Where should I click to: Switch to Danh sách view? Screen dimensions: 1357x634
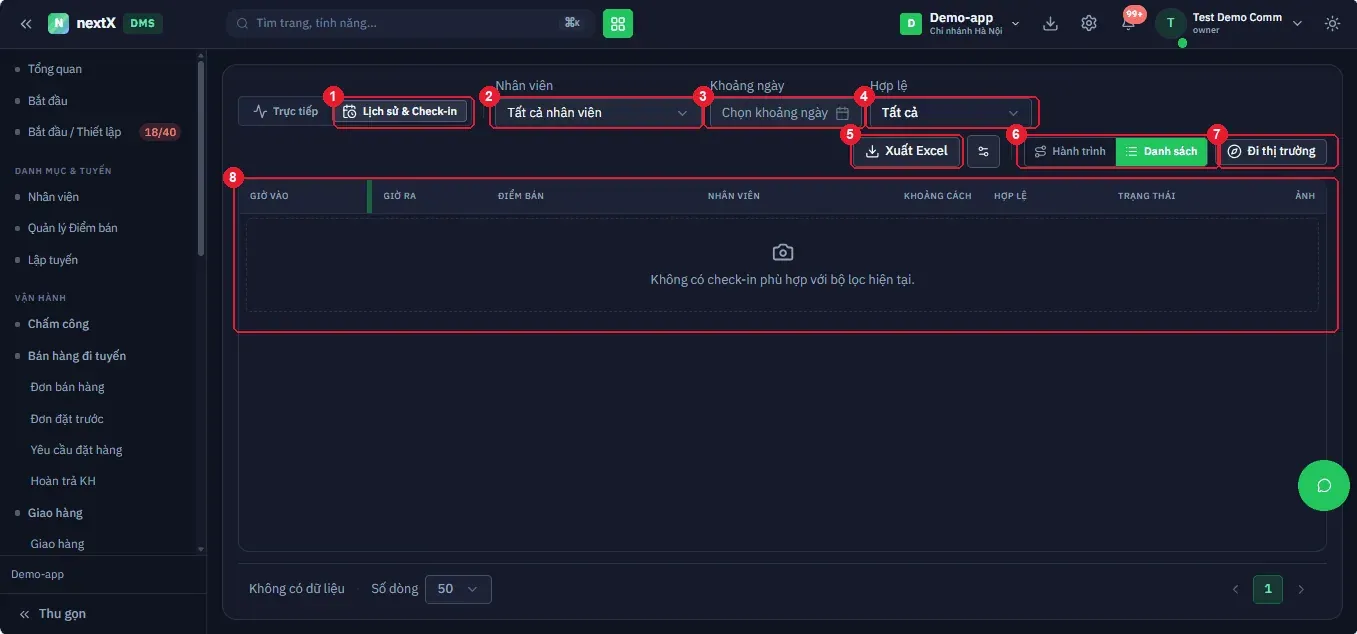point(1161,151)
